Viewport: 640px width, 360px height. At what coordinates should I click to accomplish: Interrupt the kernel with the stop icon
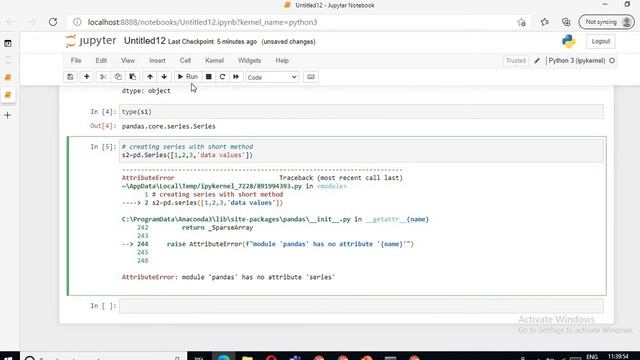click(209, 77)
